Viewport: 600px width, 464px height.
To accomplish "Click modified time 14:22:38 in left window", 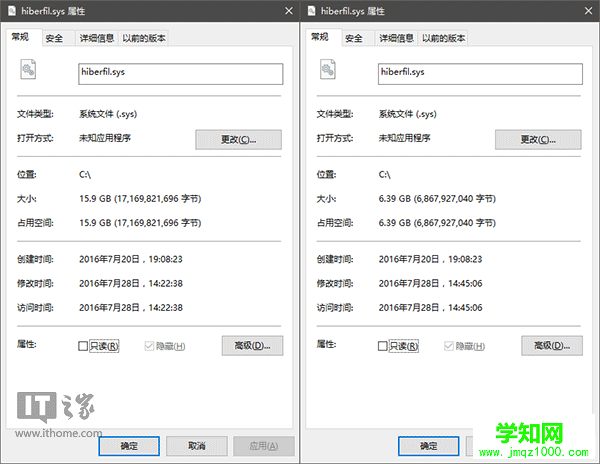I will point(131,283).
